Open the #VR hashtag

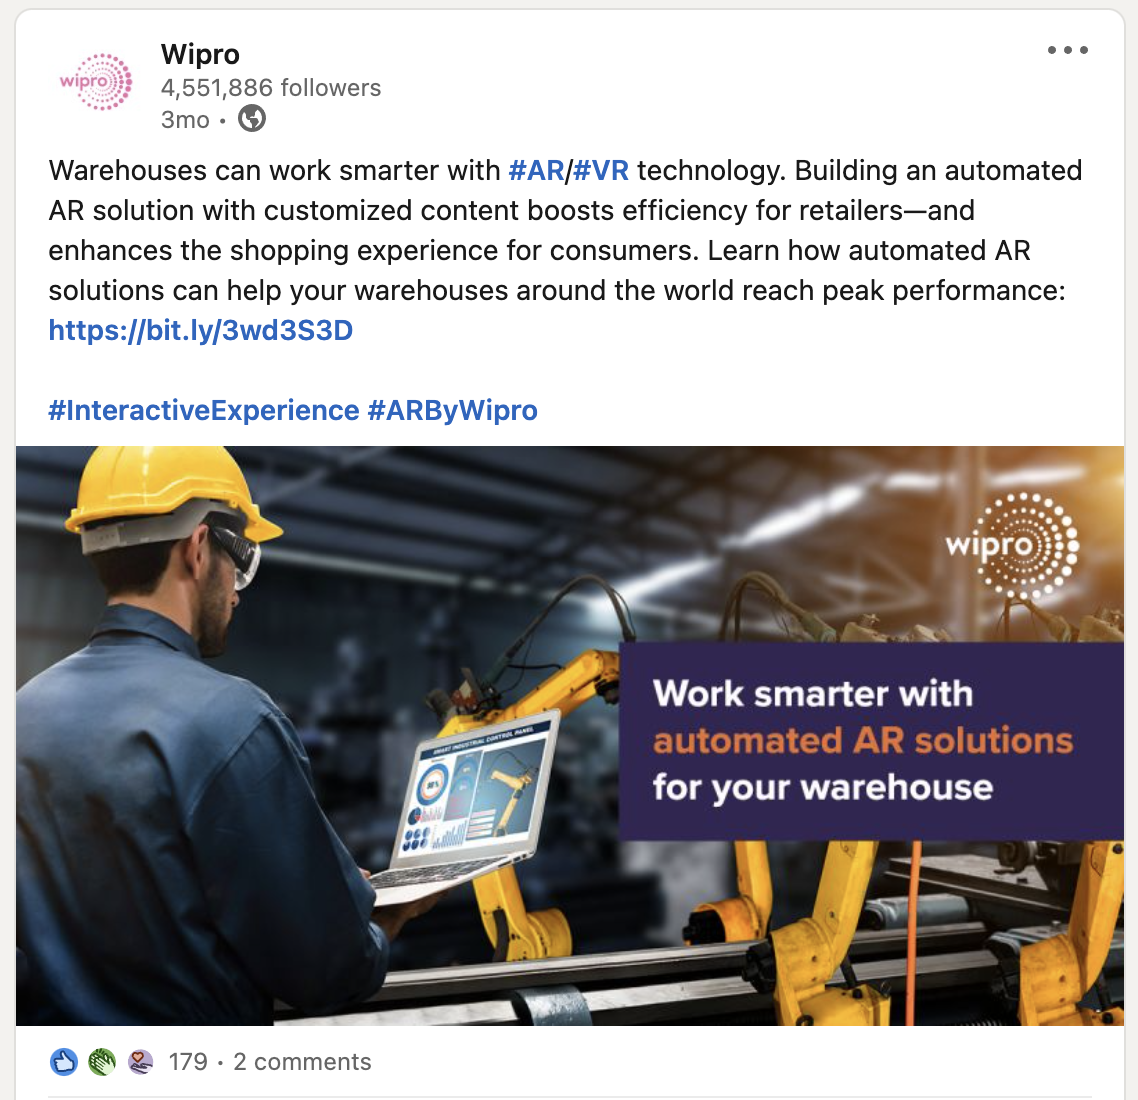coord(601,171)
